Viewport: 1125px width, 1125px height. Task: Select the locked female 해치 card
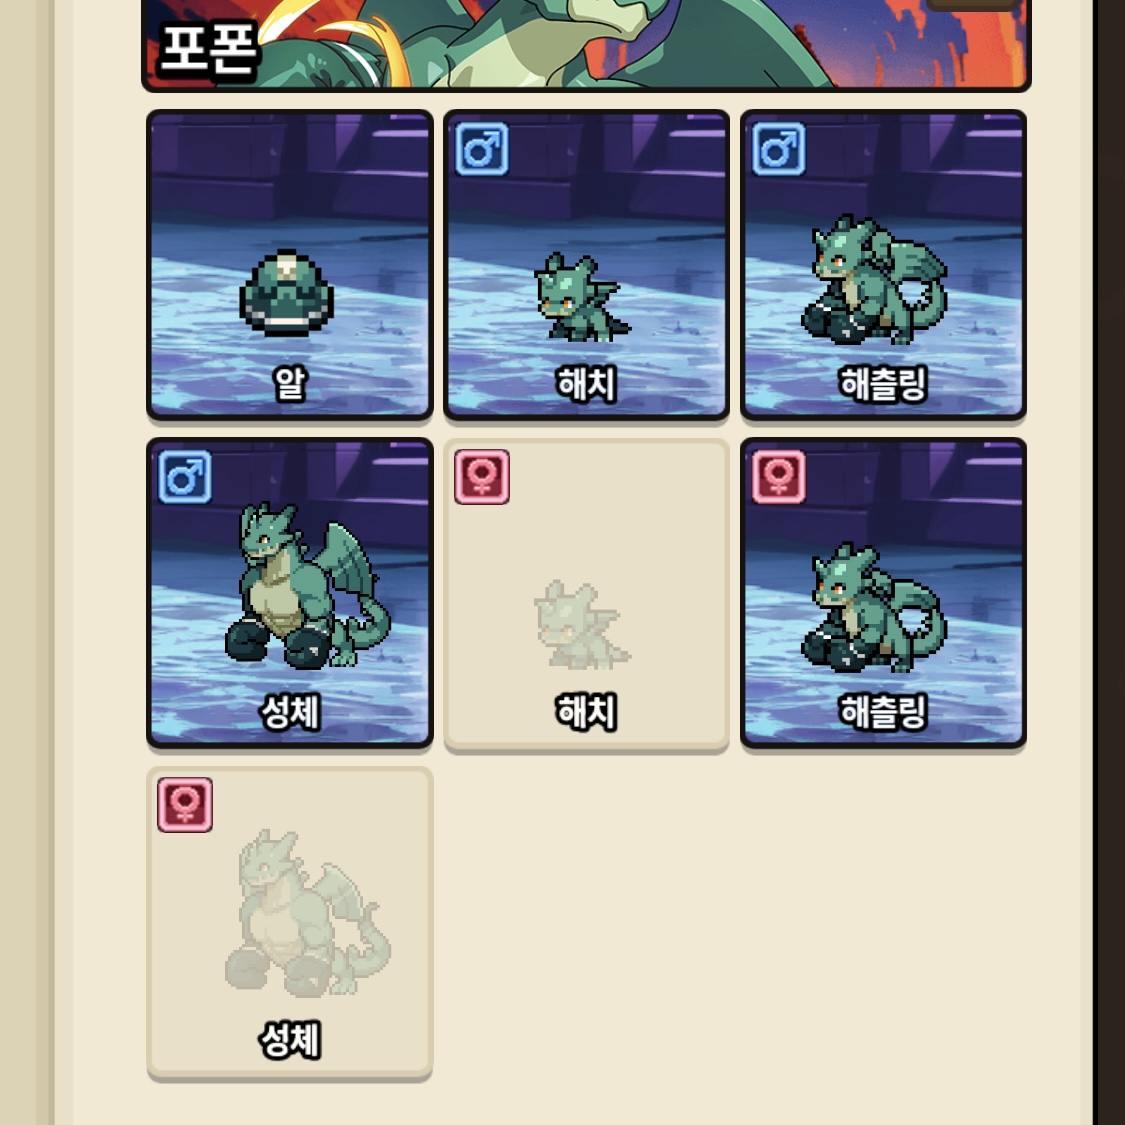pyautogui.click(x=587, y=595)
